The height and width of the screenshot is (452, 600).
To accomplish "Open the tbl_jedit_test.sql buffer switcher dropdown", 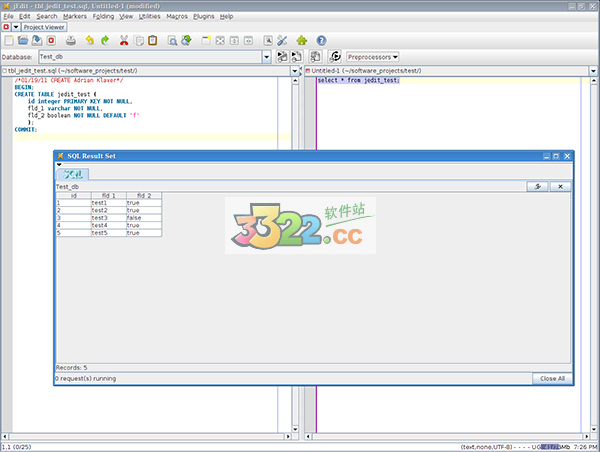I will tap(296, 72).
